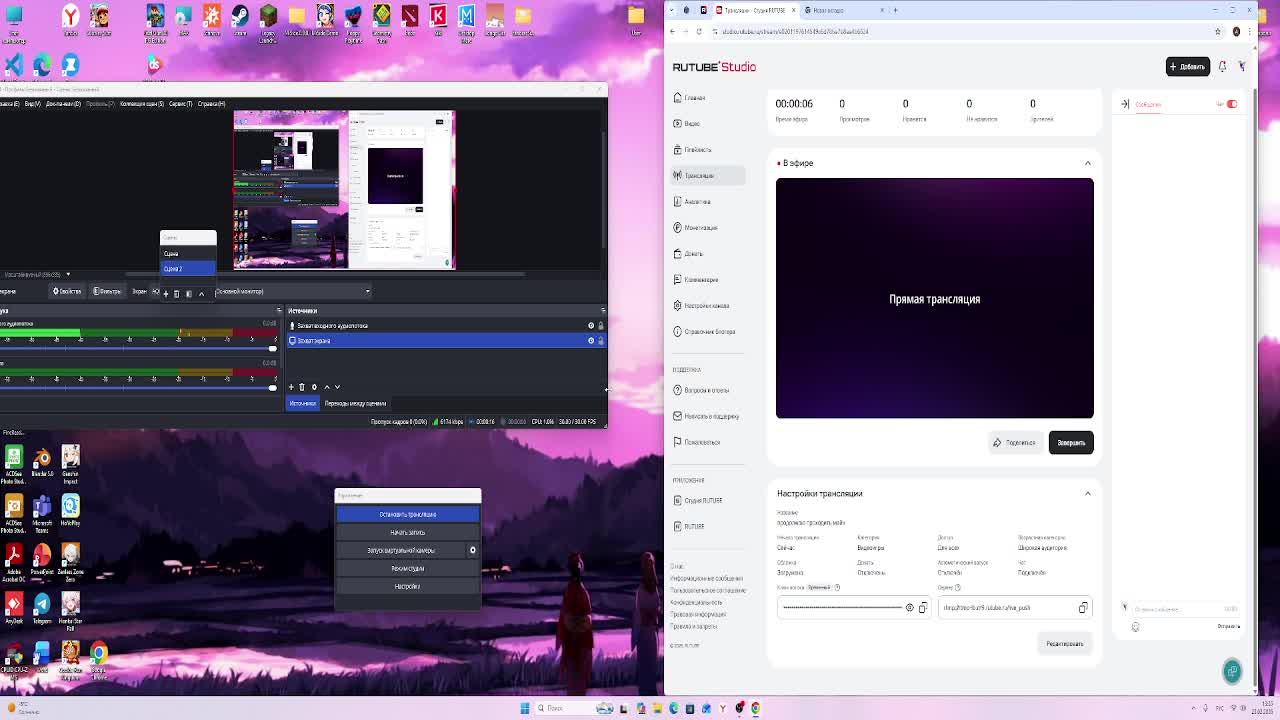This screenshot has height=720, width=1280.
Task: Open source properties gear in Источники toolbar
Action: point(314,387)
